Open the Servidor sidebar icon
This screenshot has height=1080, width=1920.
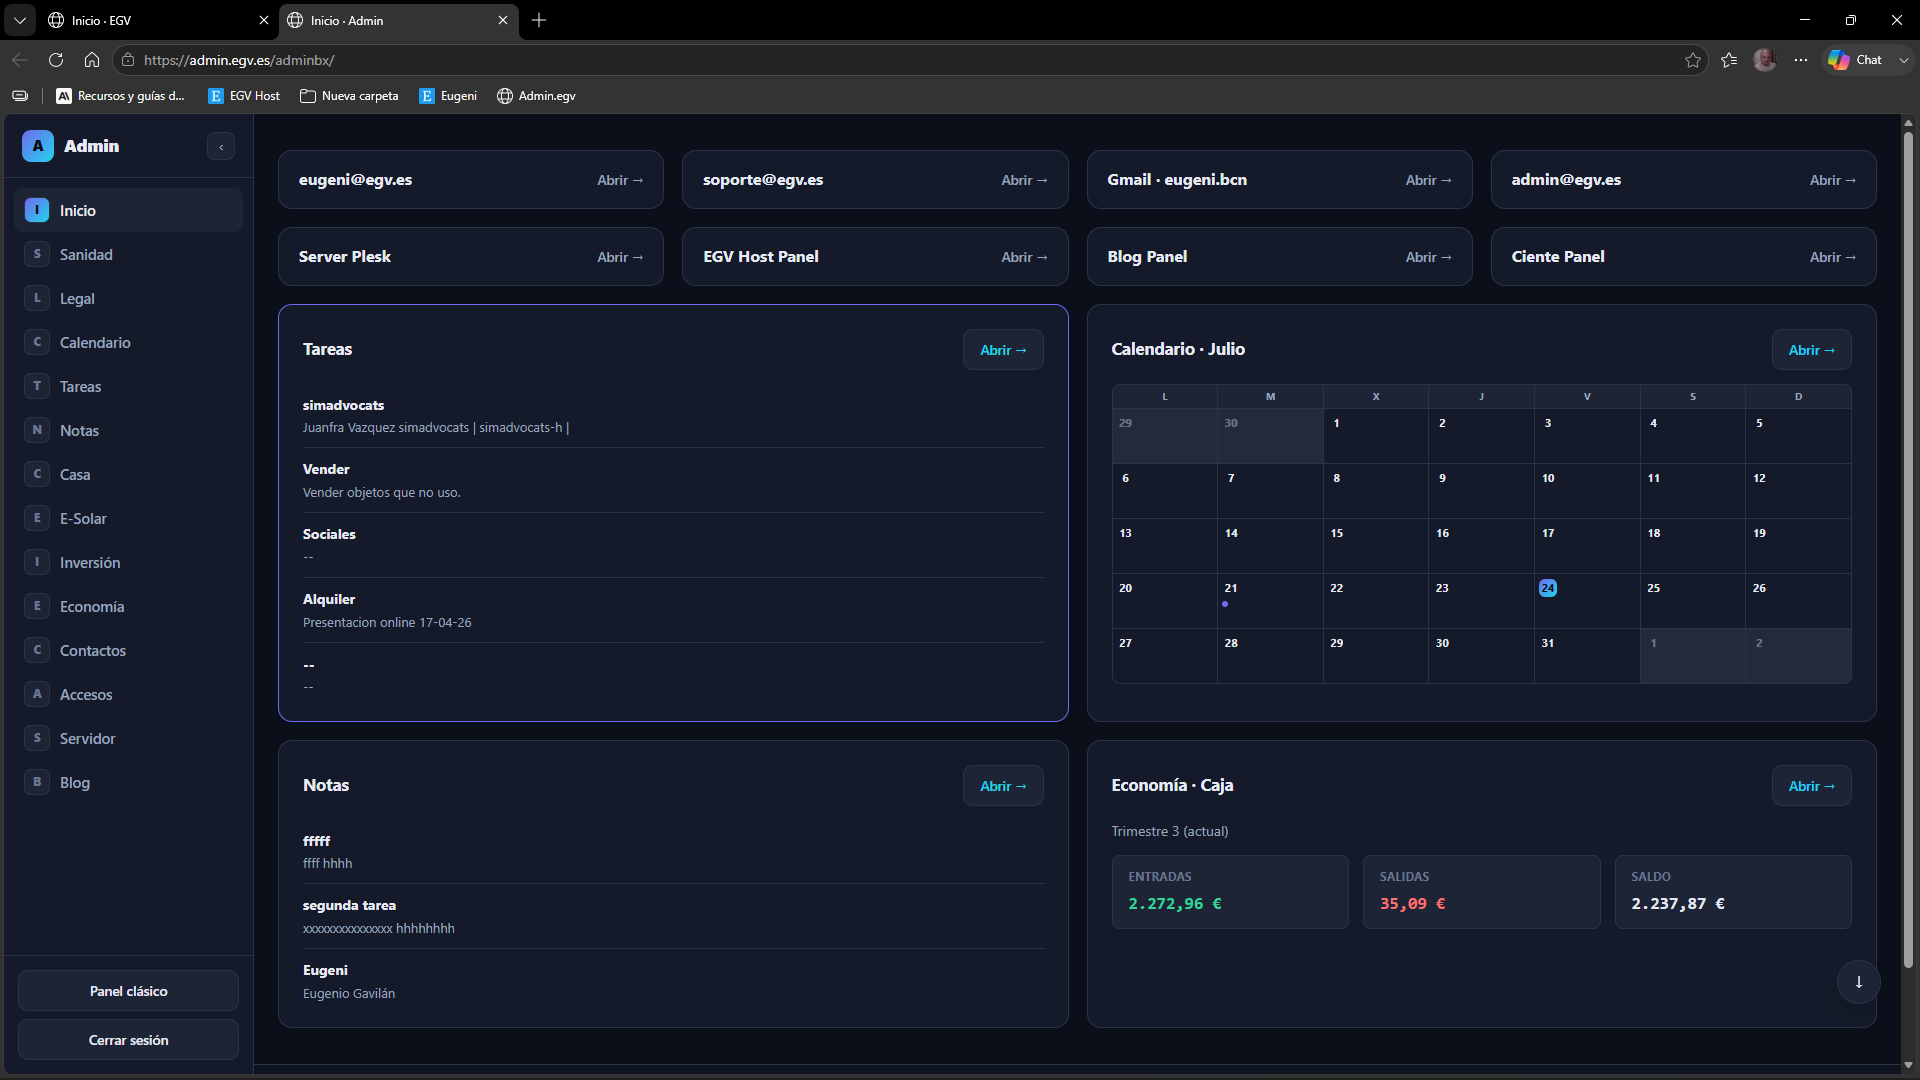pyautogui.click(x=37, y=738)
